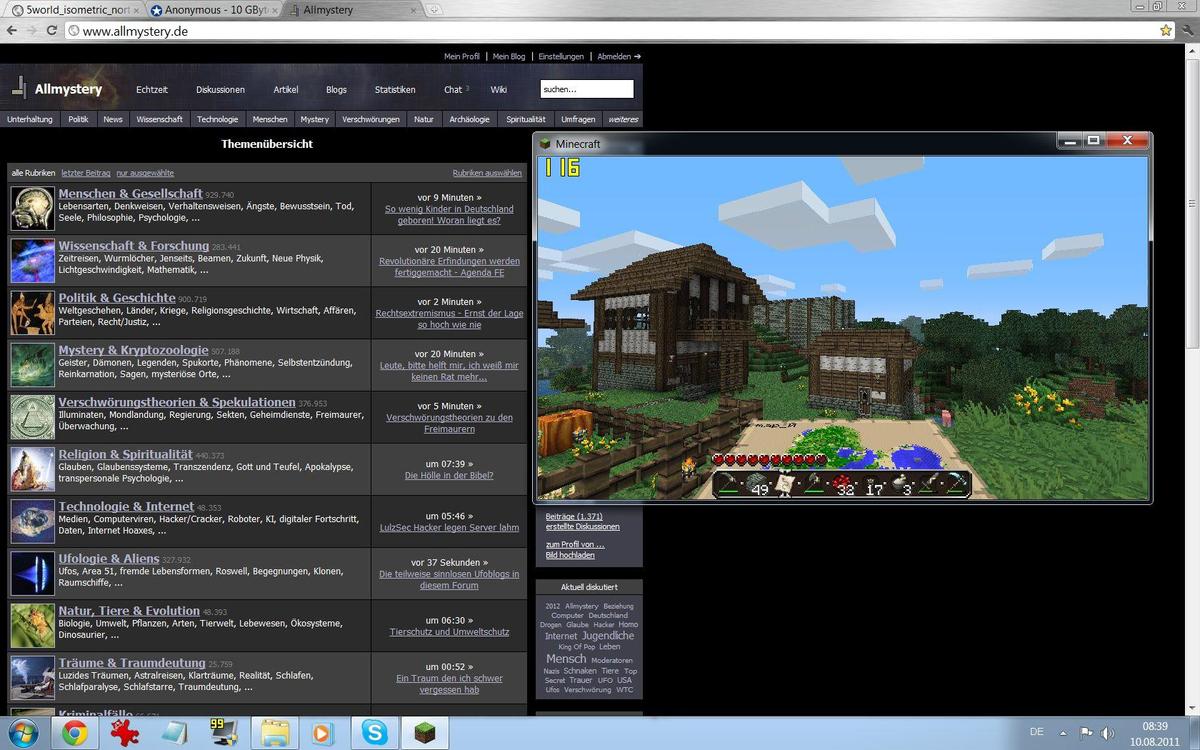
Task: Select the hotbar item with count 17
Action: click(872, 485)
